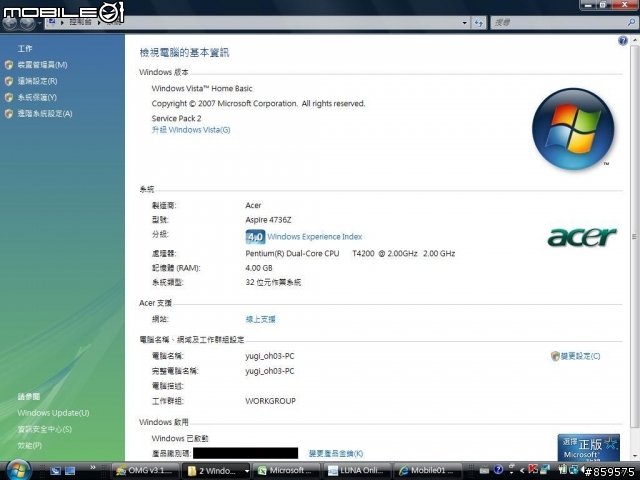Click the Aspire 4736Z model text
This screenshot has width=640, height=480.
268,220
